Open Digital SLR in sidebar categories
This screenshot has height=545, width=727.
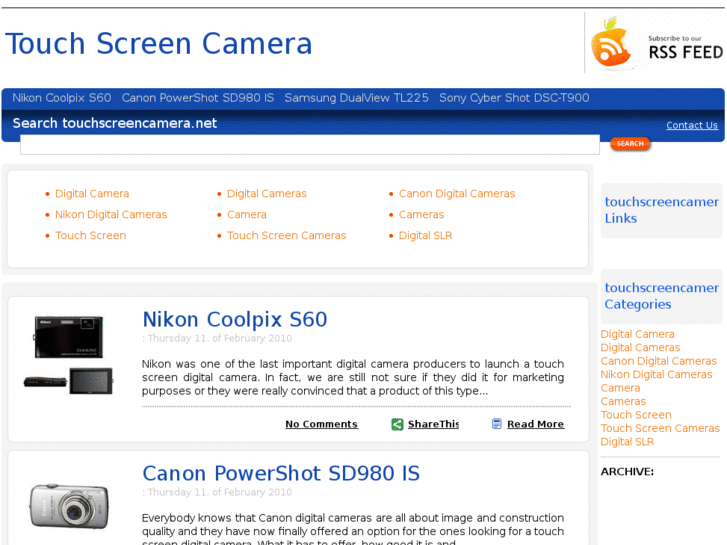click(627, 442)
